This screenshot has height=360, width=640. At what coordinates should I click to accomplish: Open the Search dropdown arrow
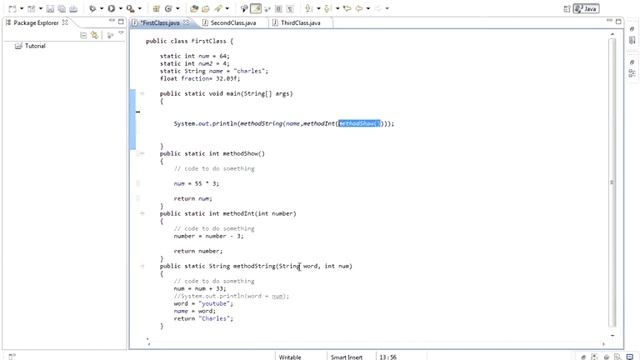pos(227,9)
